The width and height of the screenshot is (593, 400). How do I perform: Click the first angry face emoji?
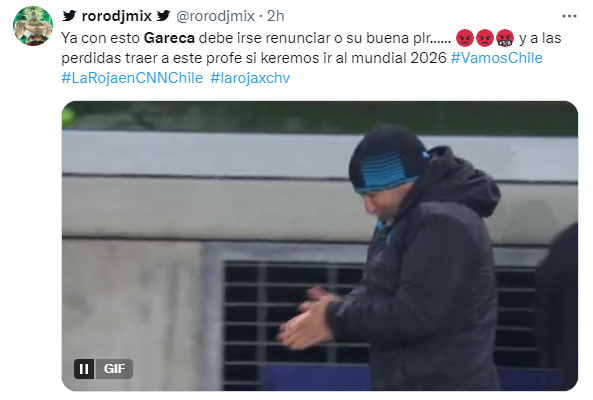[x=465, y=38]
